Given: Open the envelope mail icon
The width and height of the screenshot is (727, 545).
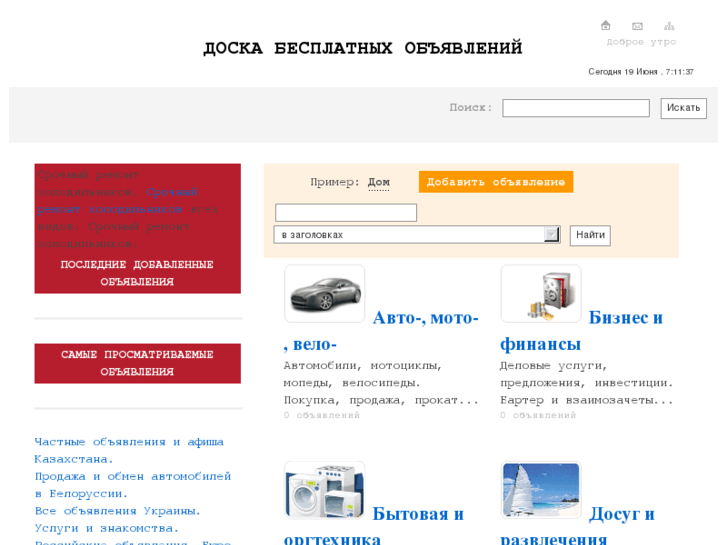Looking at the screenshot, I should click(x=638, y=26).
